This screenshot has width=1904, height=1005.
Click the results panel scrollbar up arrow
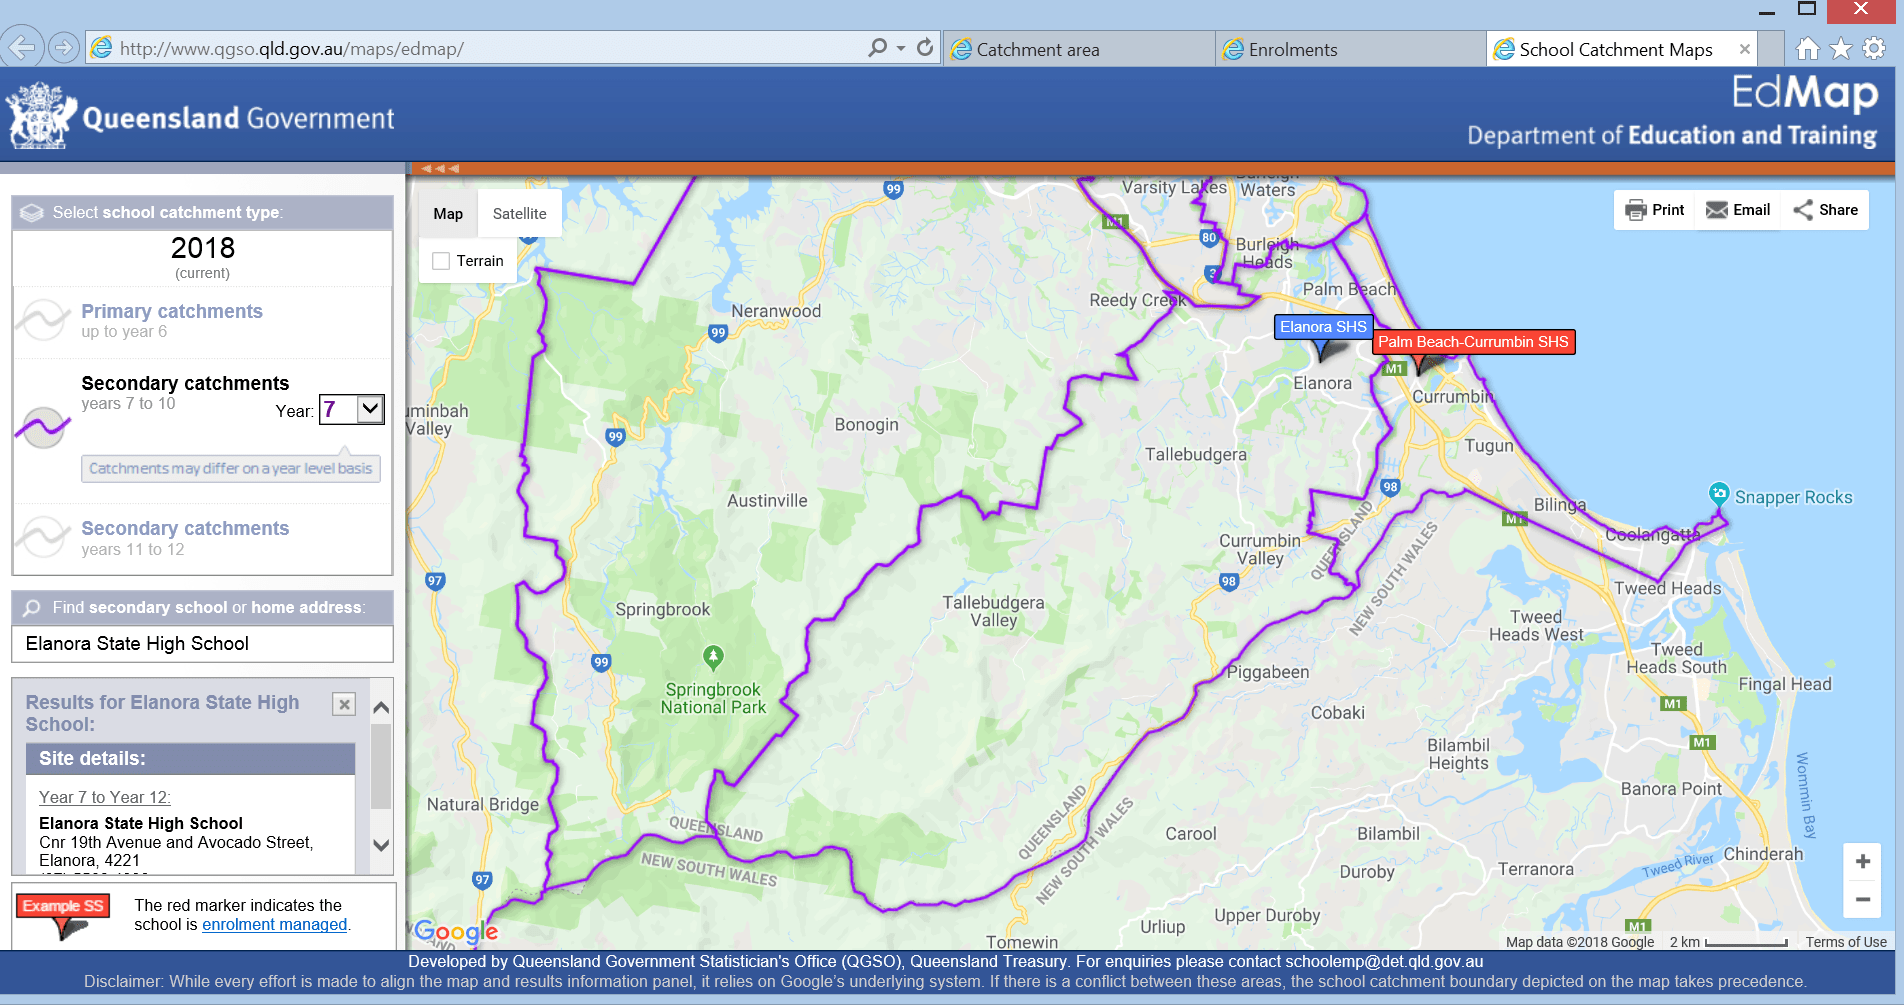381,707
